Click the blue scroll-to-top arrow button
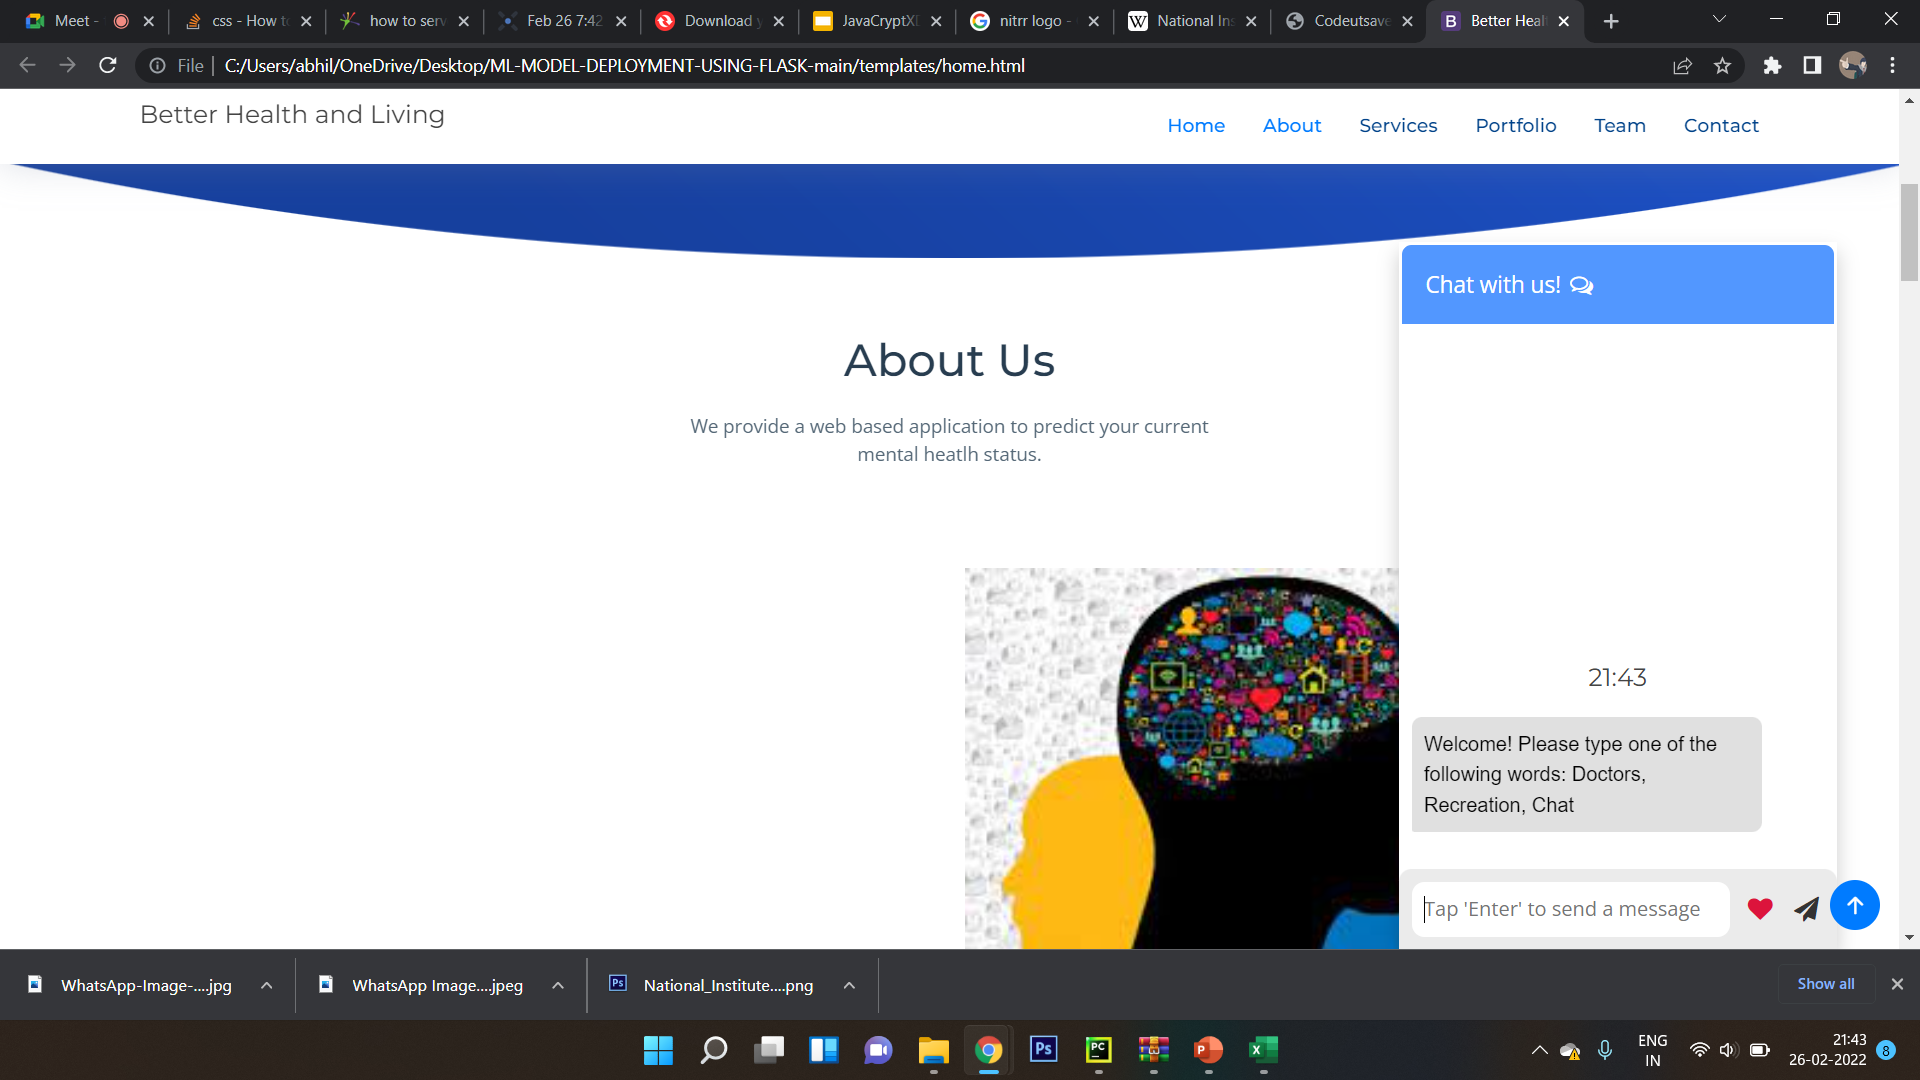 pyautogui.click(x=1855, y=905)
